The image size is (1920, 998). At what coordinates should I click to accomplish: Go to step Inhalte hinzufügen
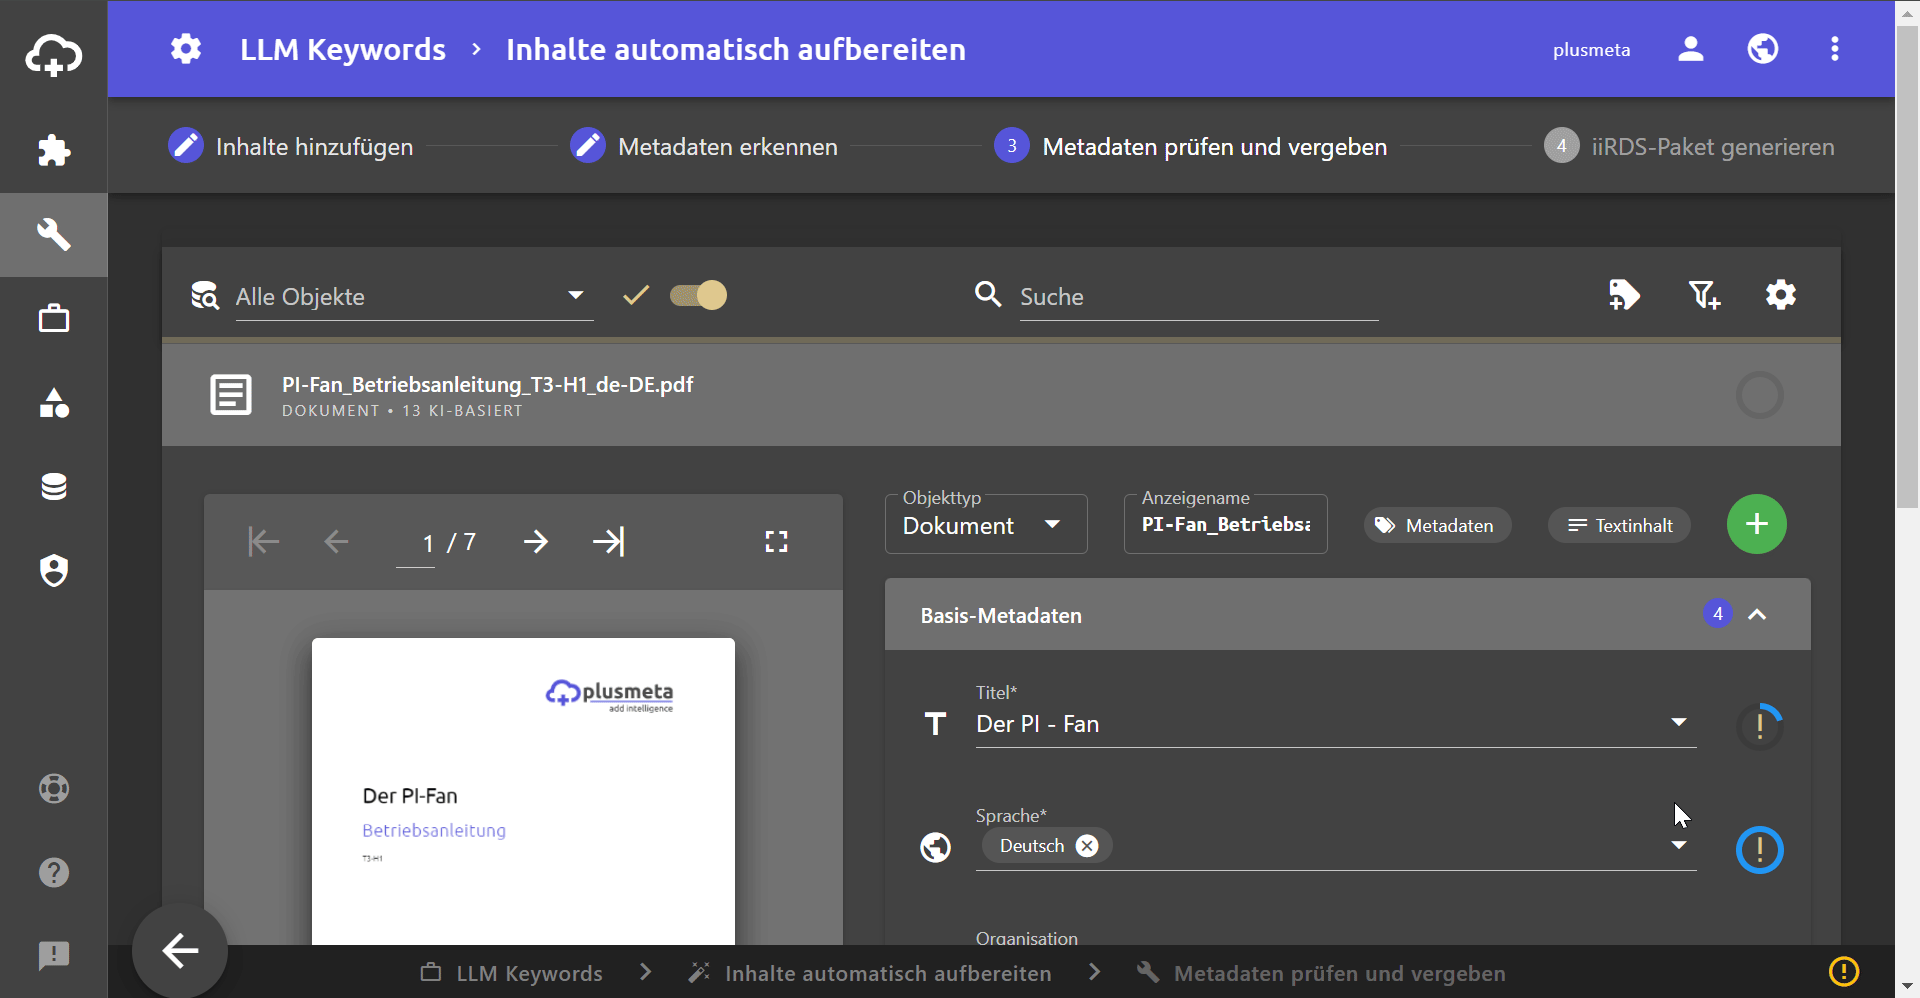pos(291,146)
